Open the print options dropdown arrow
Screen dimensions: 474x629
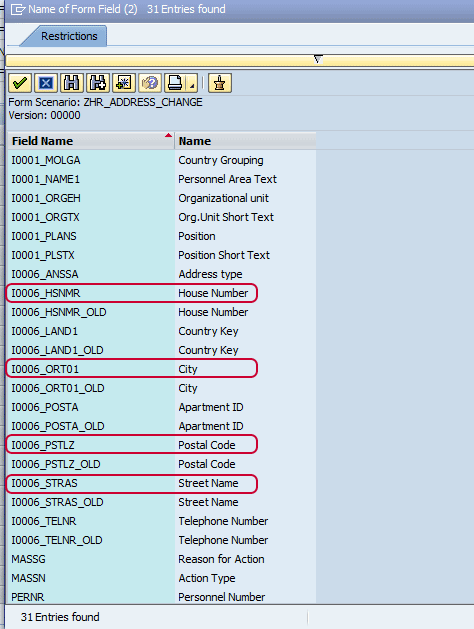(192, 84)
